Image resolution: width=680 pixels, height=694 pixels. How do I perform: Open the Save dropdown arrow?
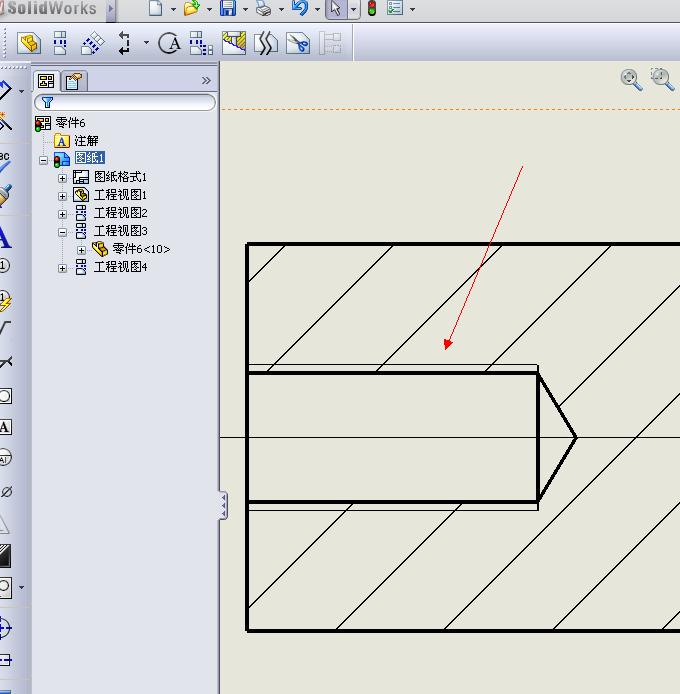click(245, 9)
